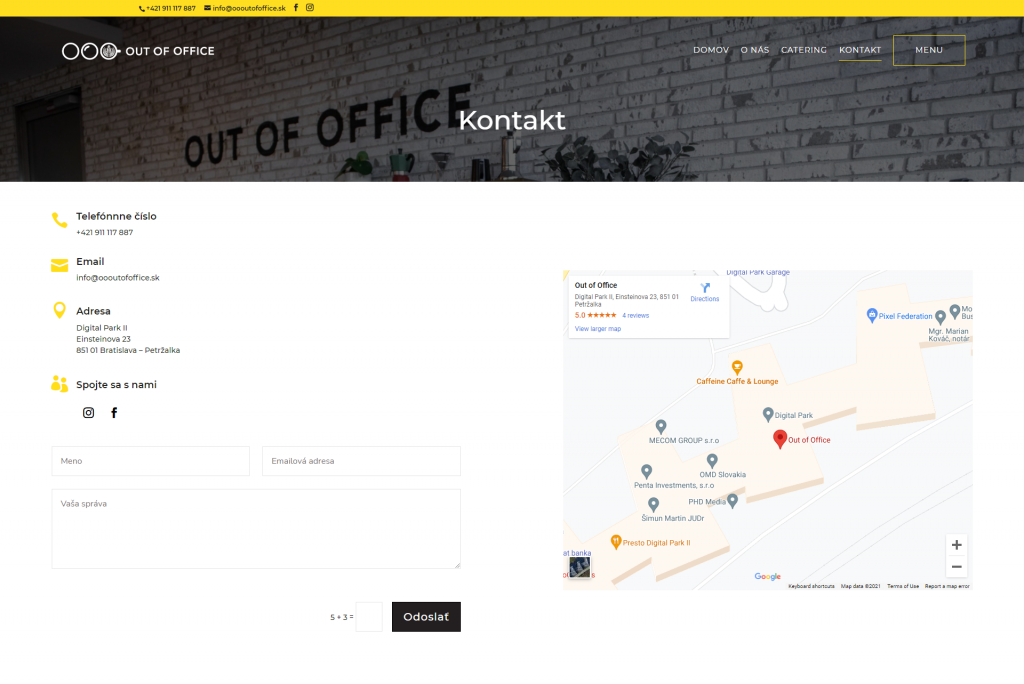The width and height of the screenshot is (1024, 684).
Task: Open Facebook under Spojte sa s nami
Action: click(x=114, y=413)
